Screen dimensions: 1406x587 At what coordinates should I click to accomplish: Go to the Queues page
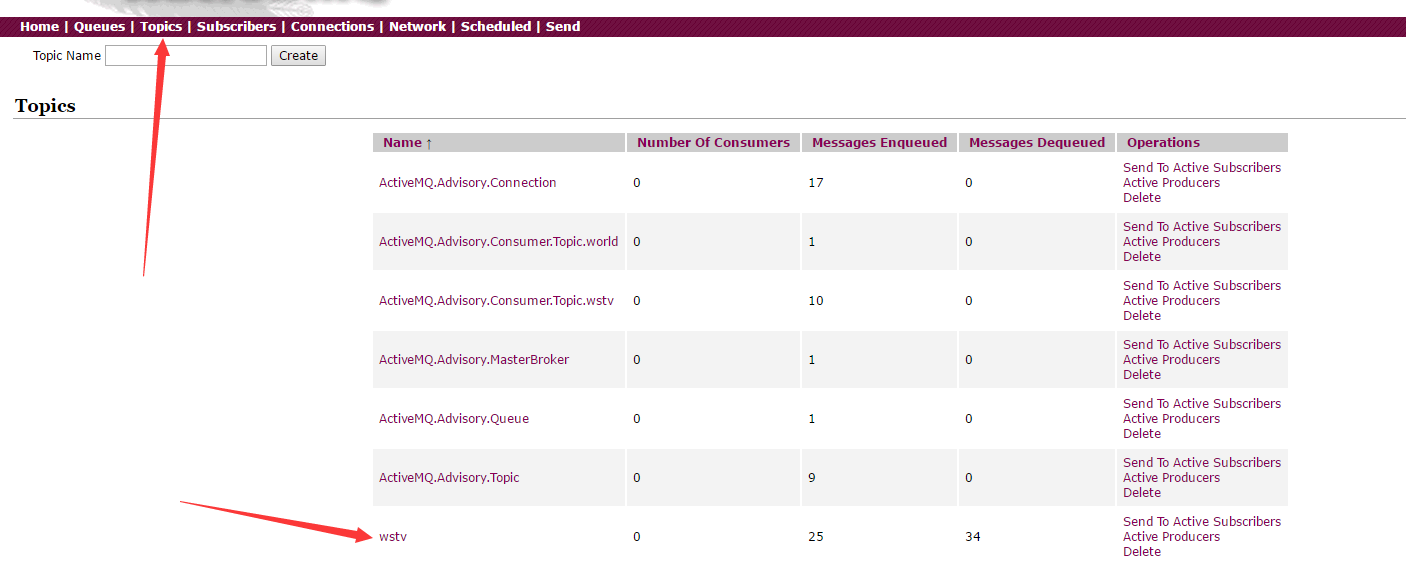(x=99, y=27)
